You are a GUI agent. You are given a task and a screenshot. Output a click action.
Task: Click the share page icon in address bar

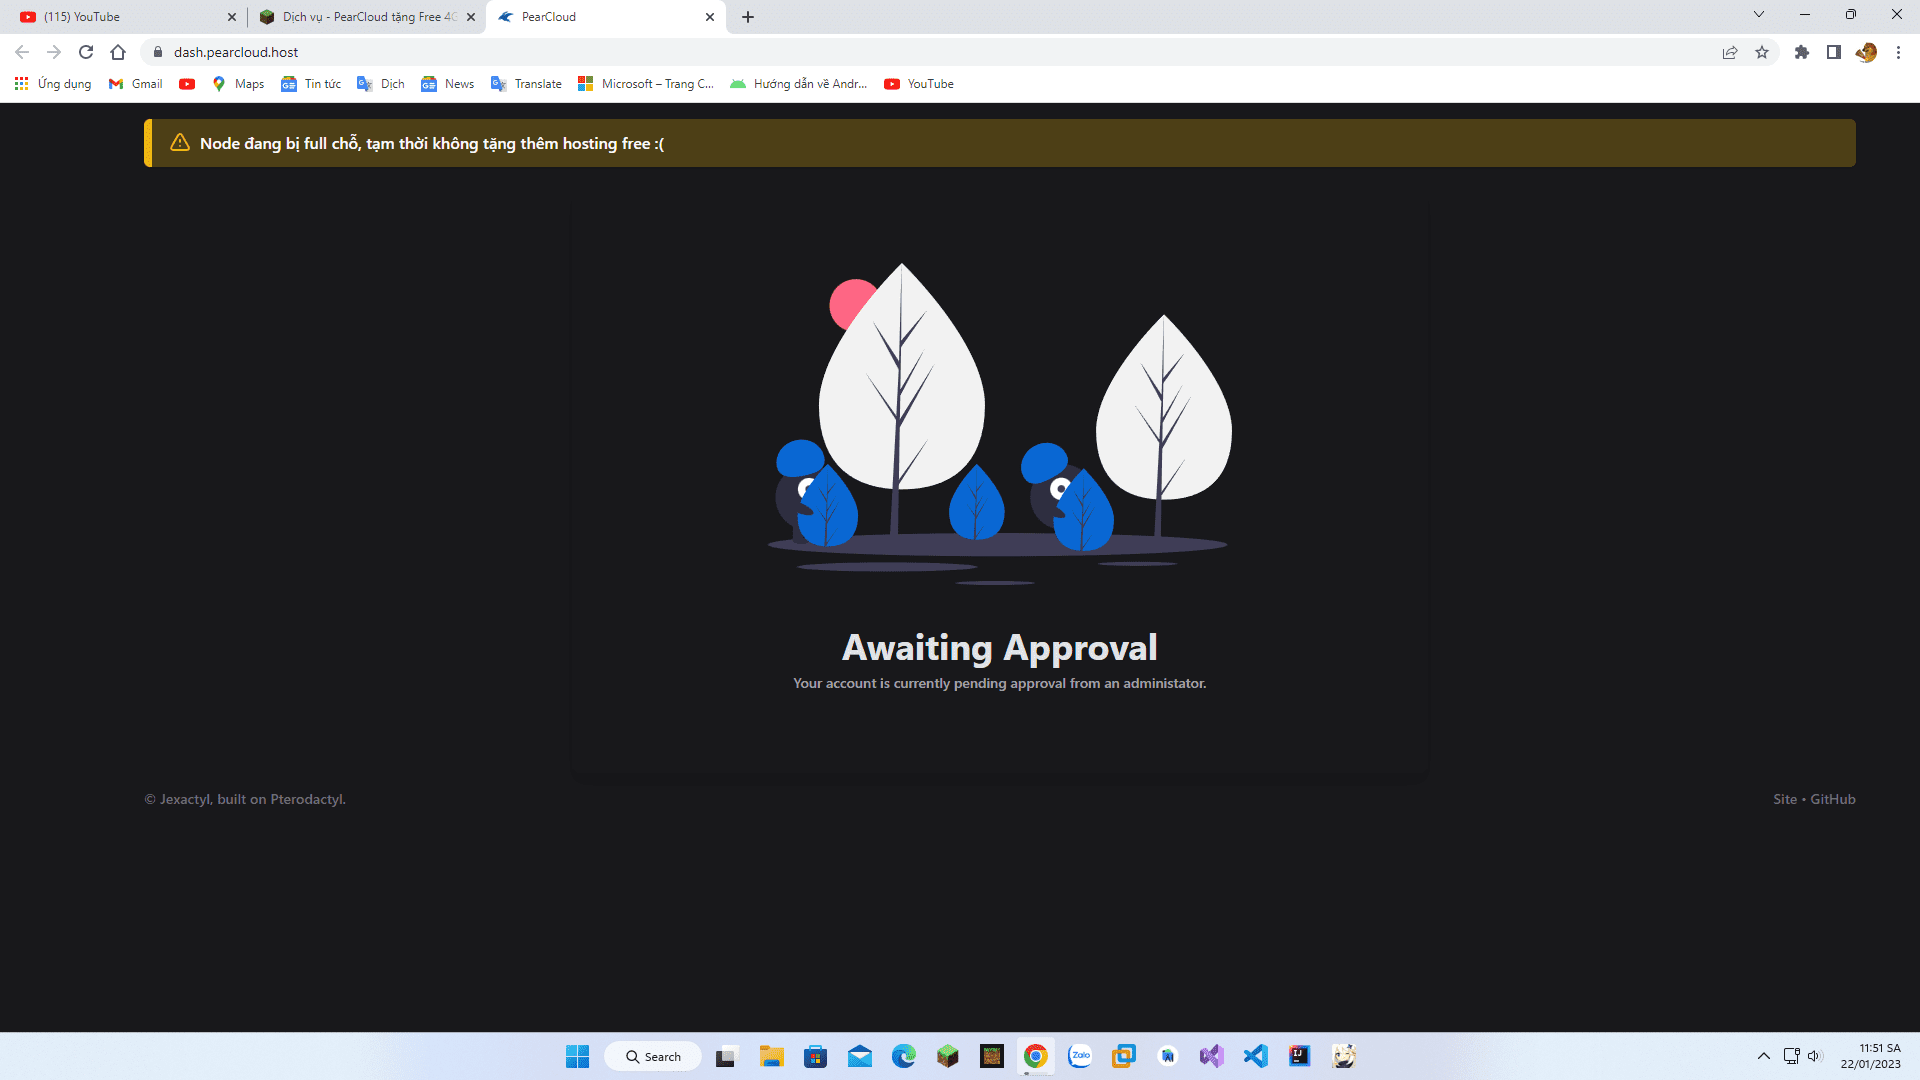click(1730, 52)
